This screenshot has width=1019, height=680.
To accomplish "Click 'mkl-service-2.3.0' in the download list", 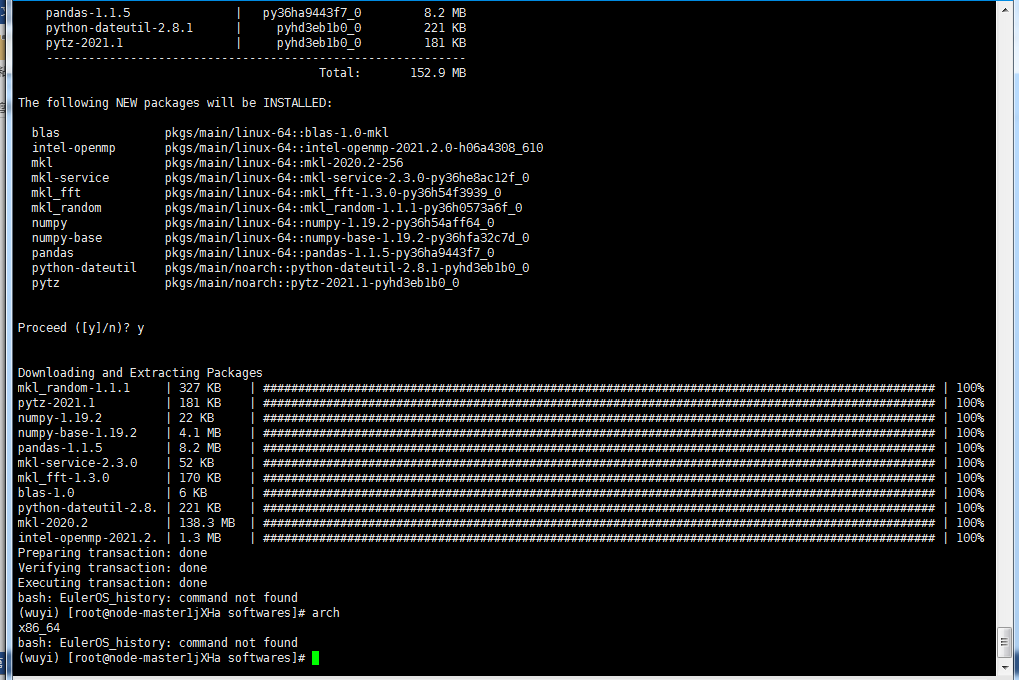I will (x=77, y=462).
